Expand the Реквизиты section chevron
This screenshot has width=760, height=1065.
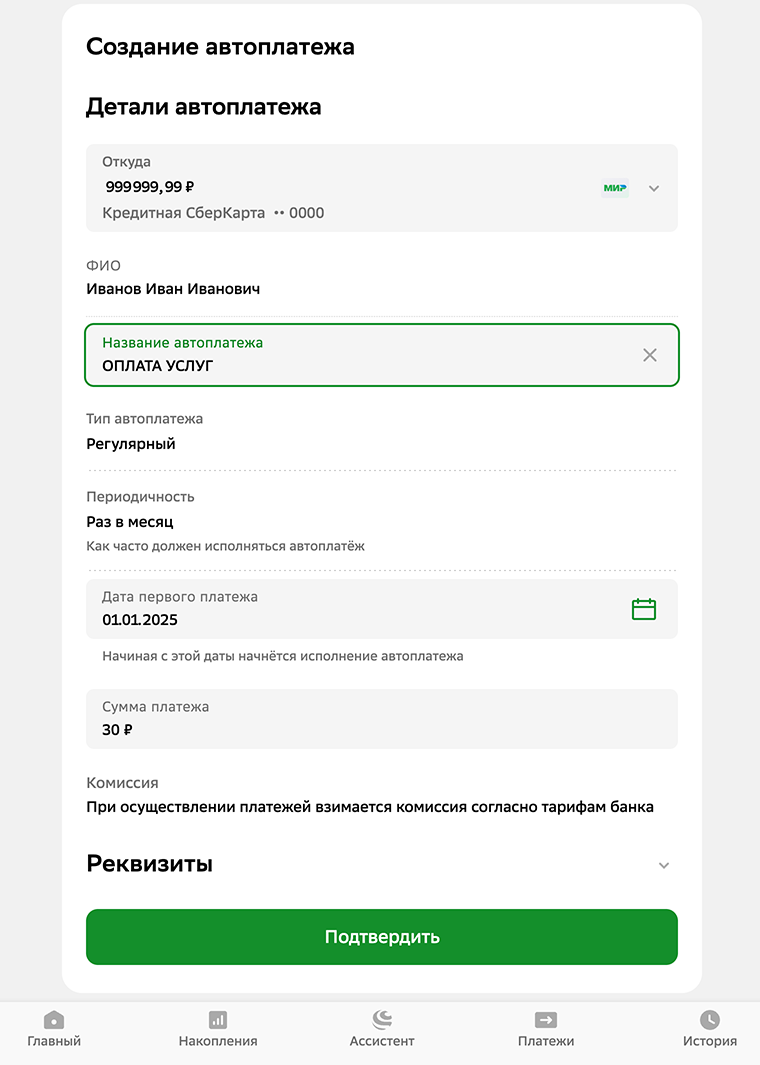[664, 865]
